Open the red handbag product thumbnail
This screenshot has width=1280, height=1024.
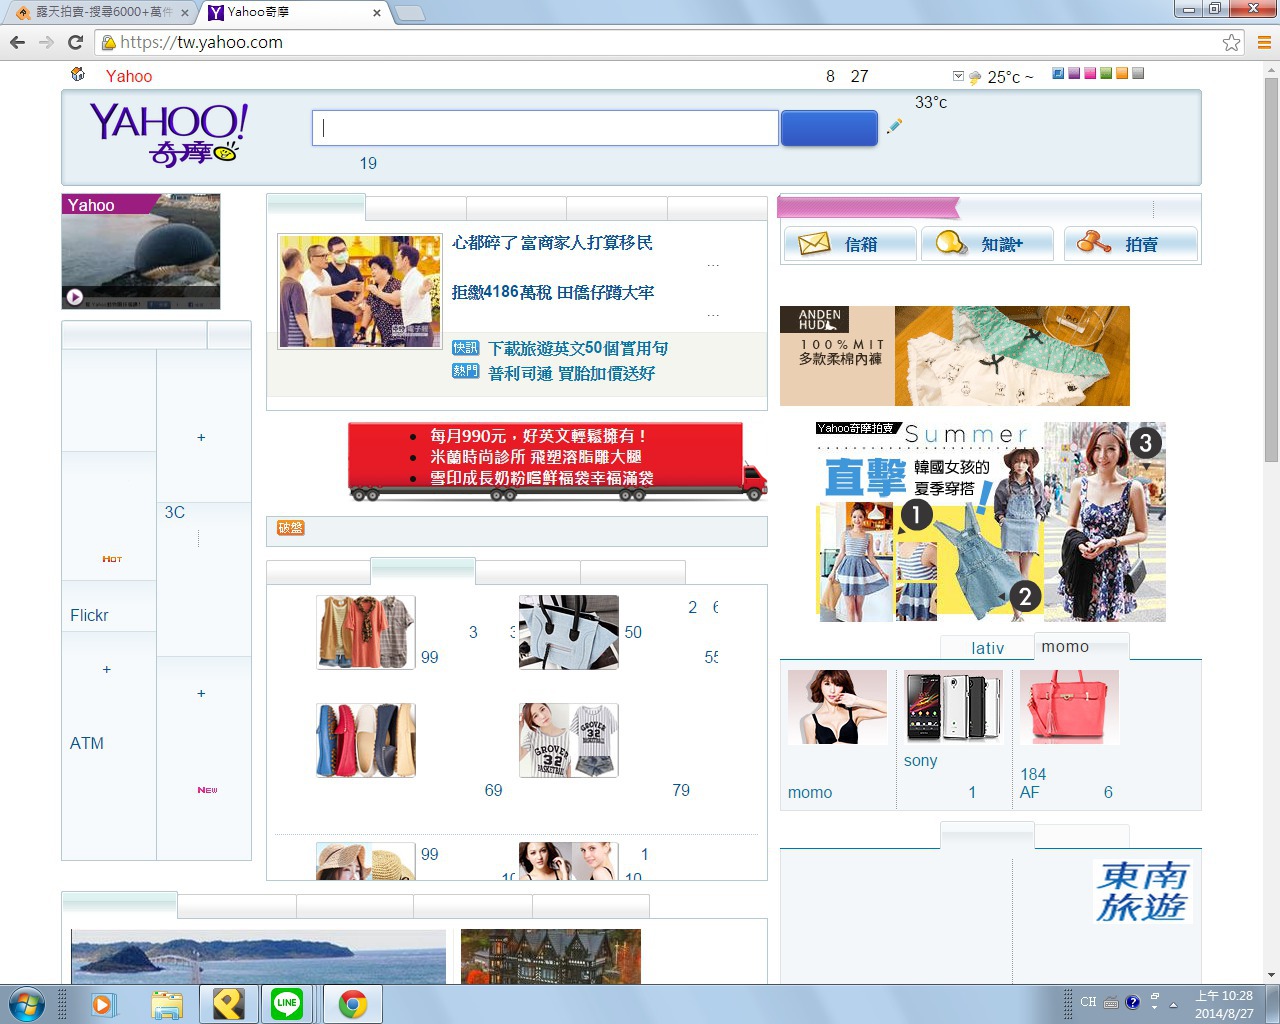[x=1069, y=707]
